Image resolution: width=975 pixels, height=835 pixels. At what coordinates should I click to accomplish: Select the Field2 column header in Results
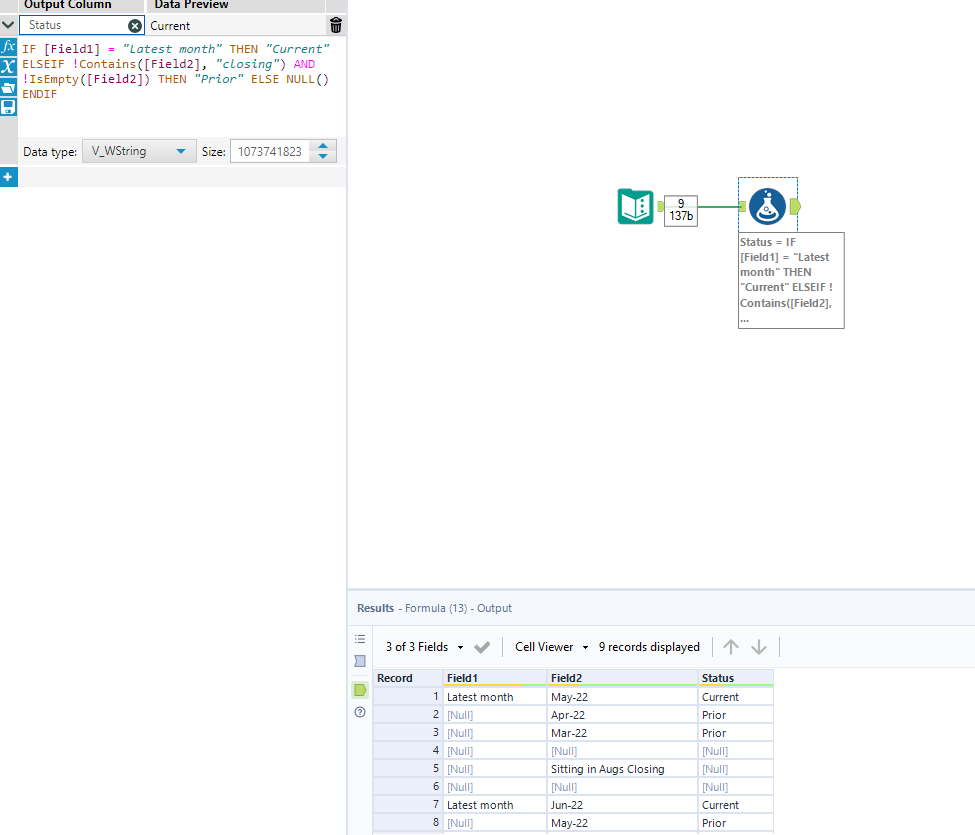pyautogui.click(x=620, y=678)
